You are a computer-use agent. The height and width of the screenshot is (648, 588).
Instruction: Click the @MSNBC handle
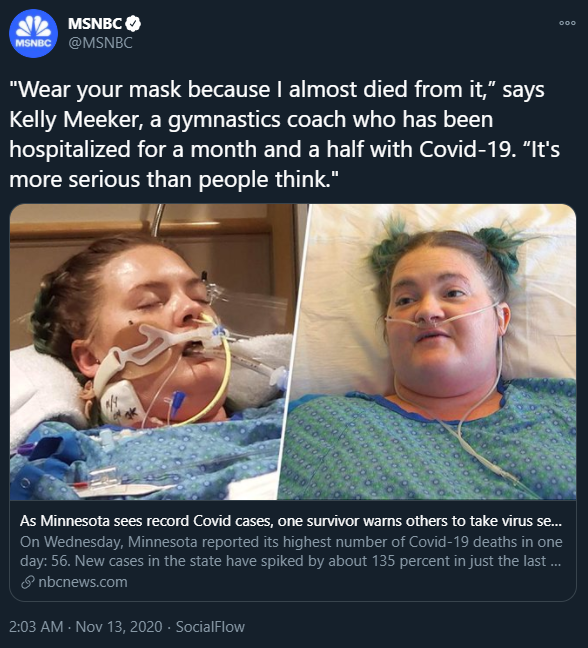pos(100,43)
